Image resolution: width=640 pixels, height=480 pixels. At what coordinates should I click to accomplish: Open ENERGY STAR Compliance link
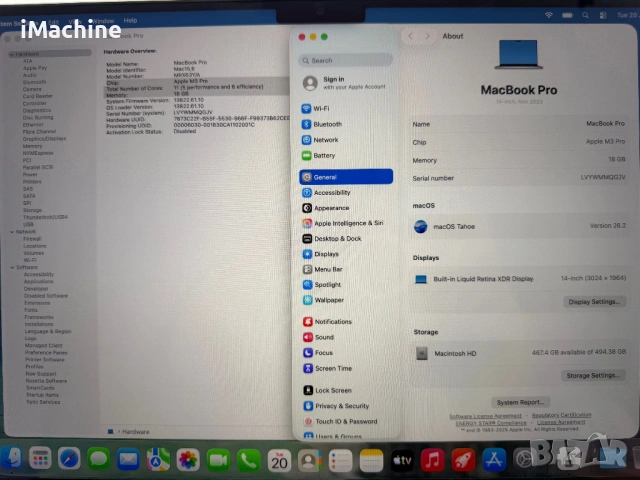pos(491,423)
